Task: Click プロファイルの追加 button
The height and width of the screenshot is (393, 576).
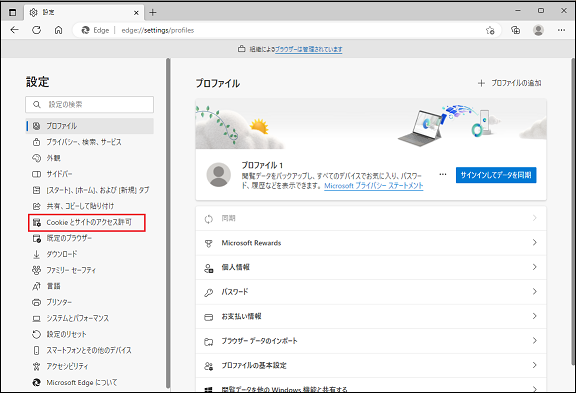Action: (510, 83)
